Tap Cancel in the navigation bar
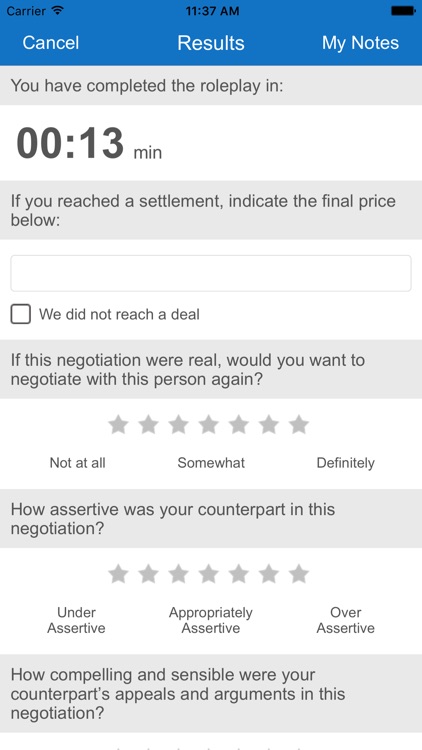Image resolution: width=422 pixels, height=750 pixels. pos(51,43)
